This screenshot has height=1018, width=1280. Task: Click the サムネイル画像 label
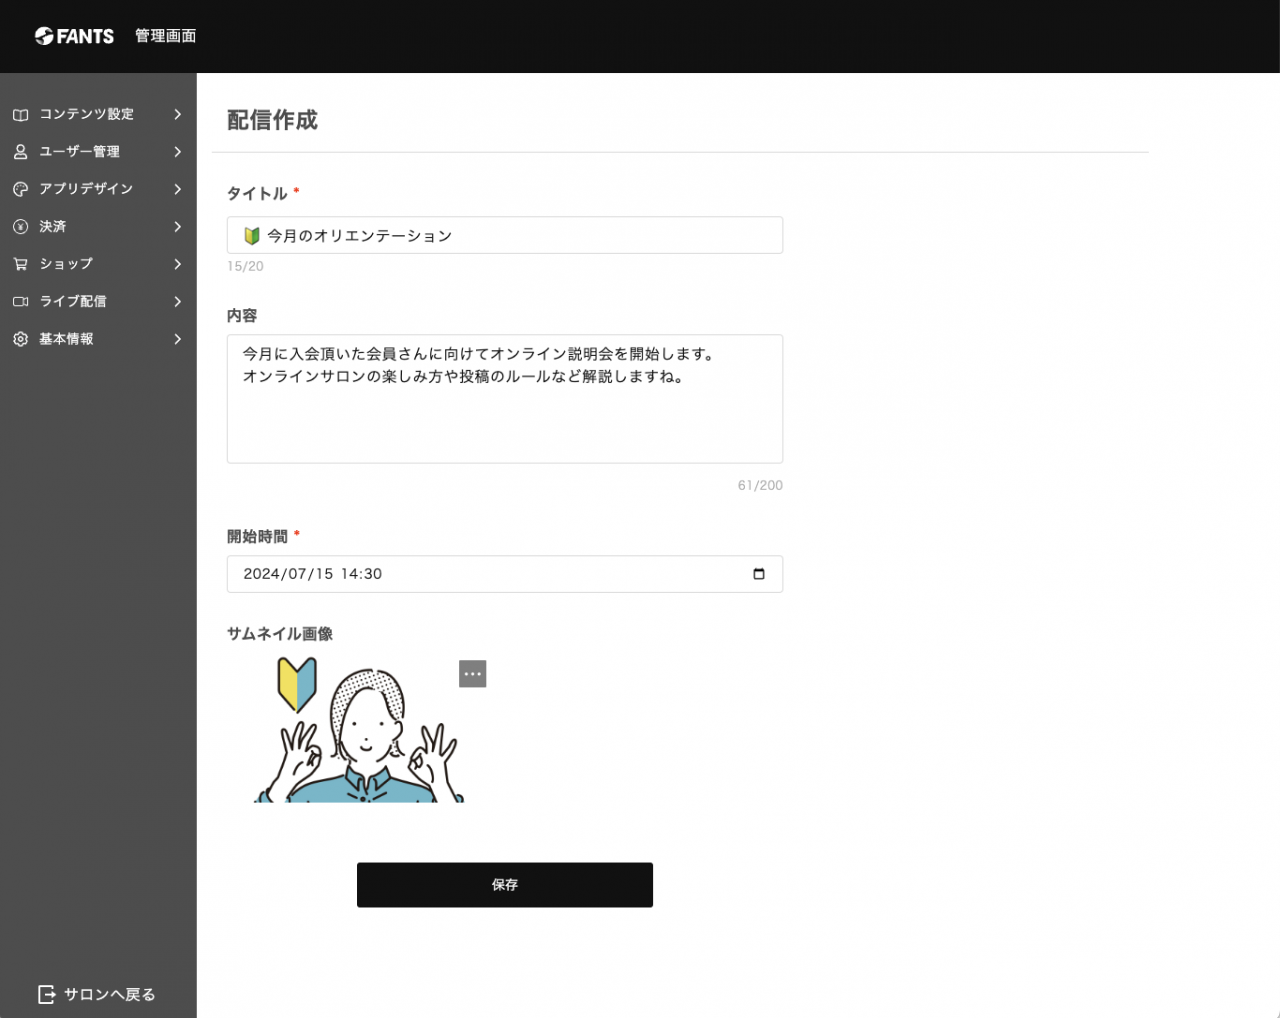(280, 634)
